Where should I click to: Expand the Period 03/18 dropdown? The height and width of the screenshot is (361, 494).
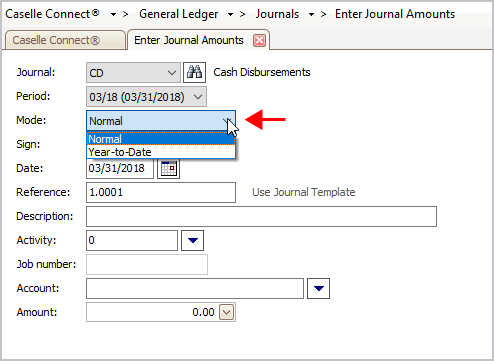coord(198,97)
